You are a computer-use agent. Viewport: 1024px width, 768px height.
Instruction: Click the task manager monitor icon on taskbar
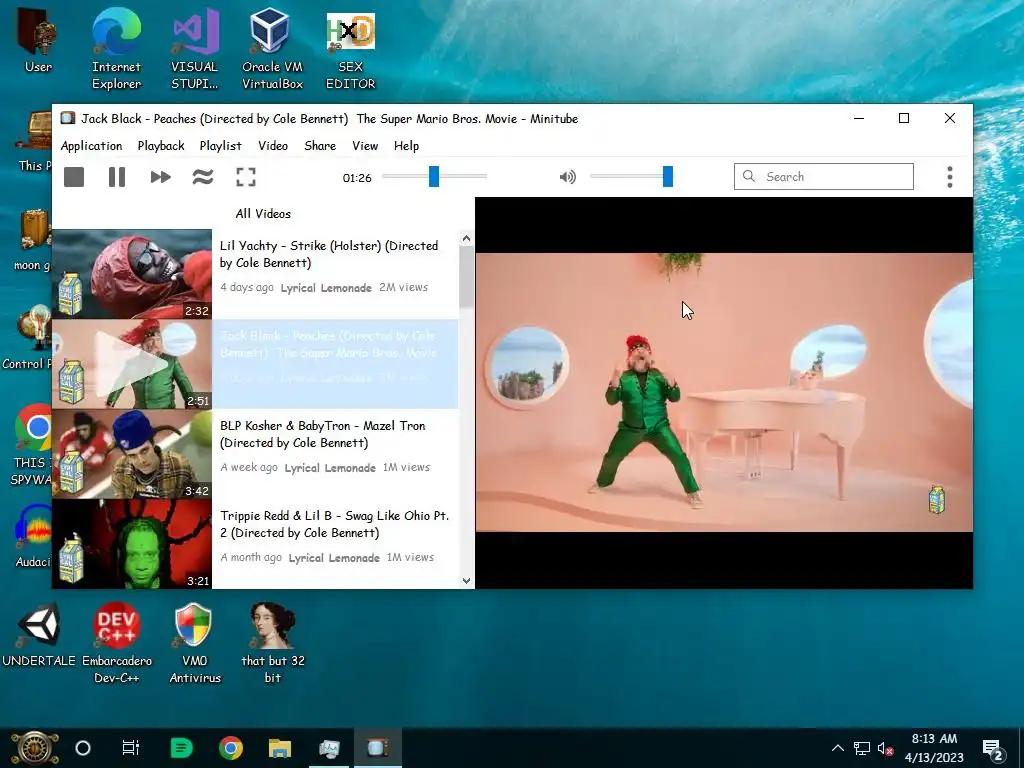[x=329, y=748]
